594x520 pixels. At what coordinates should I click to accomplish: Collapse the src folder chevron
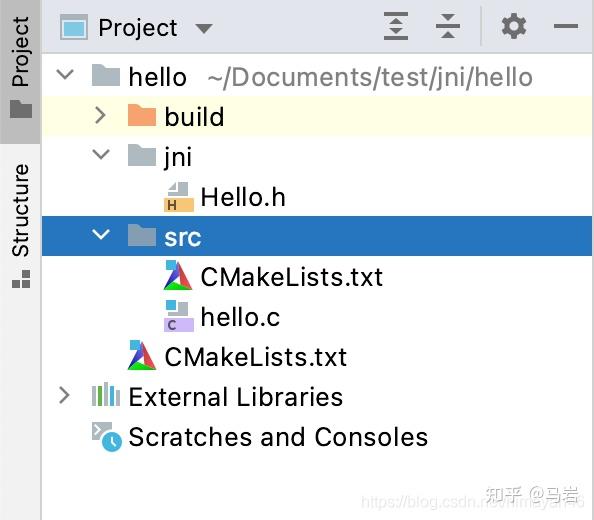coord(101,234)
